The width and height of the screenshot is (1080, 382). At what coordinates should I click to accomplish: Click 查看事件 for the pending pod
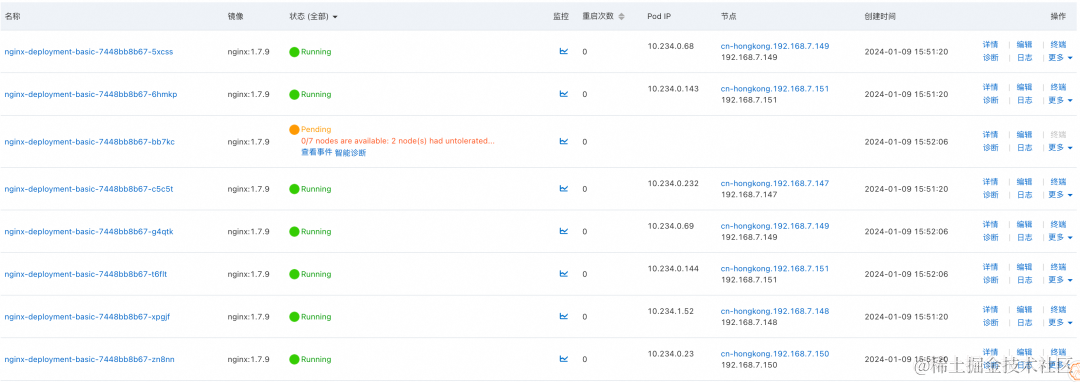point(316,153)
